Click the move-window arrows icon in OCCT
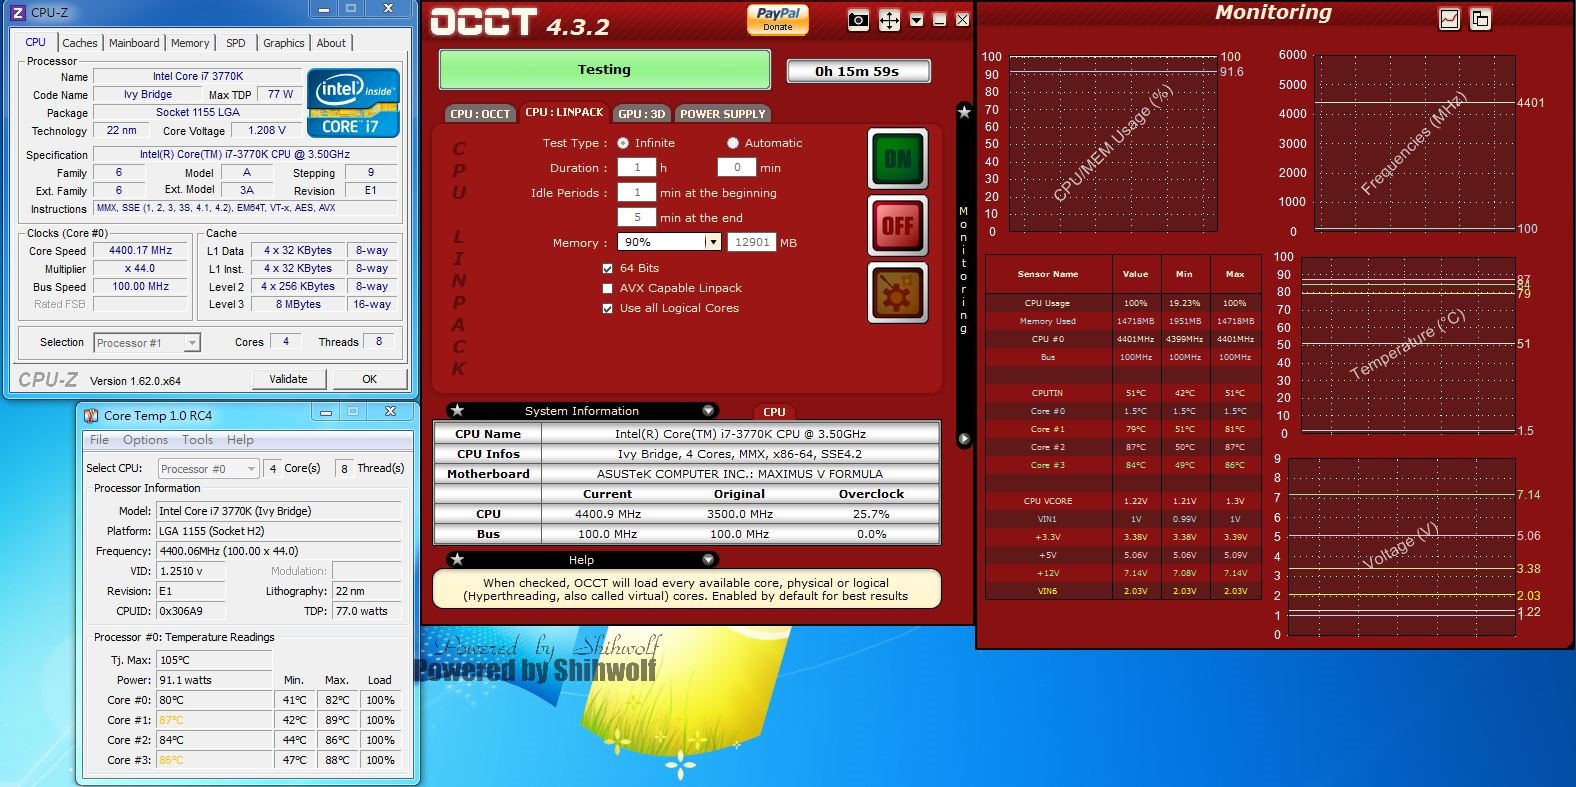Viewport: 1576px width, 787px height. pyautogui.click(x=889, y=20)
